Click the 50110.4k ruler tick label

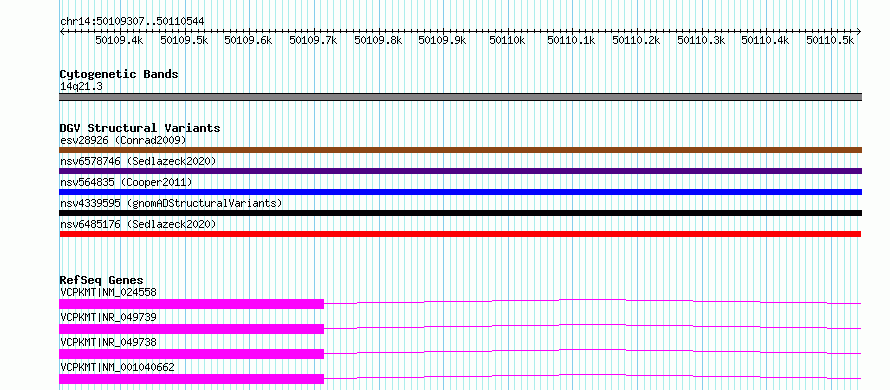[766, 40]
